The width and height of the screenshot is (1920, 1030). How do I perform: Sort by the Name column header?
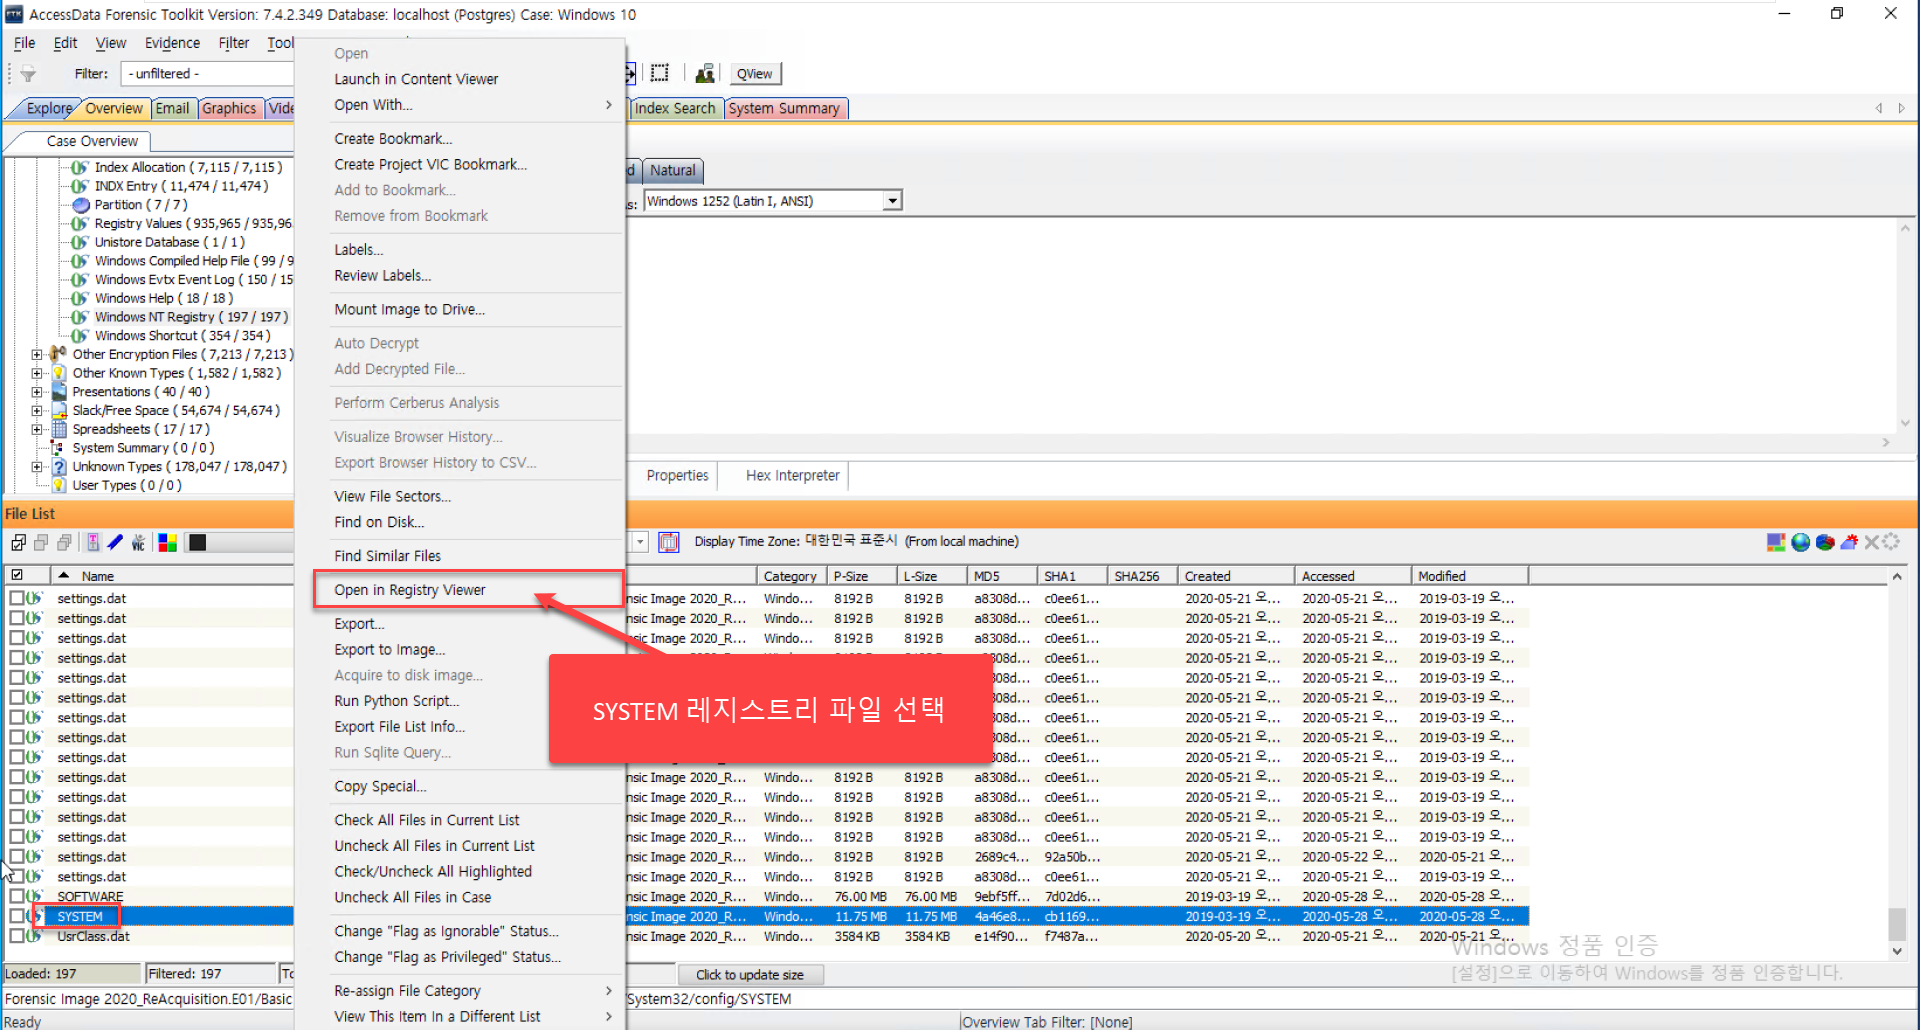[172, 576]
